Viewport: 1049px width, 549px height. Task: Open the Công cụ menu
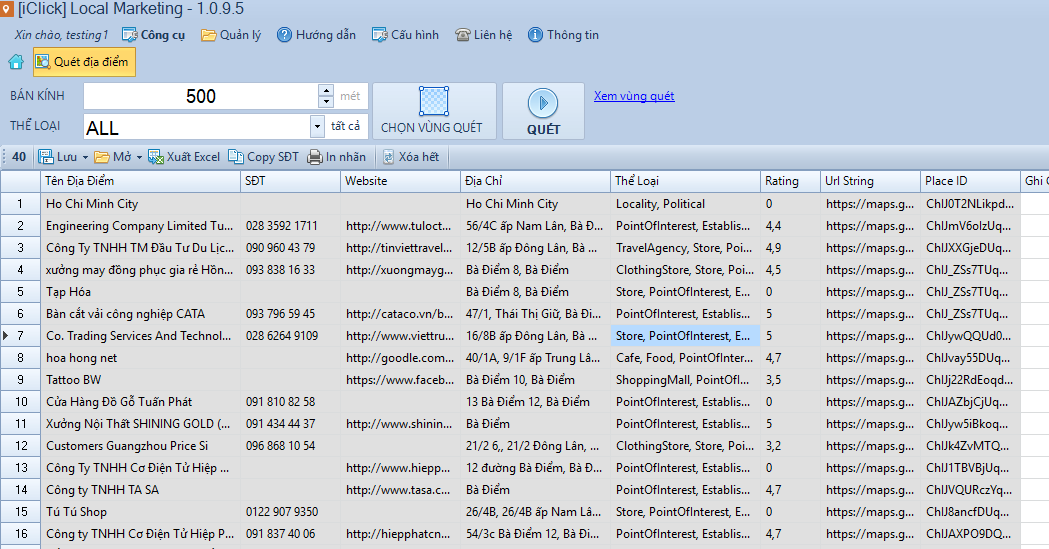pos(154,35)
